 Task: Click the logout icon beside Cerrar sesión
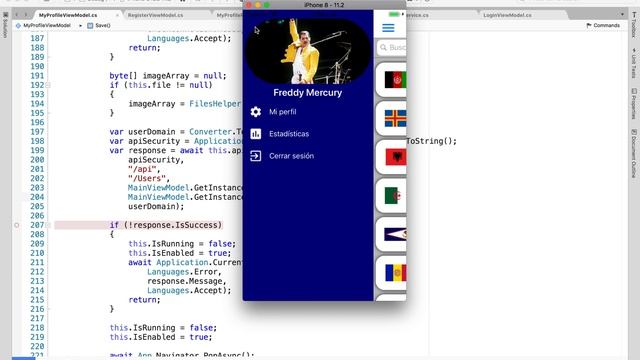click(x=256, y=156)
